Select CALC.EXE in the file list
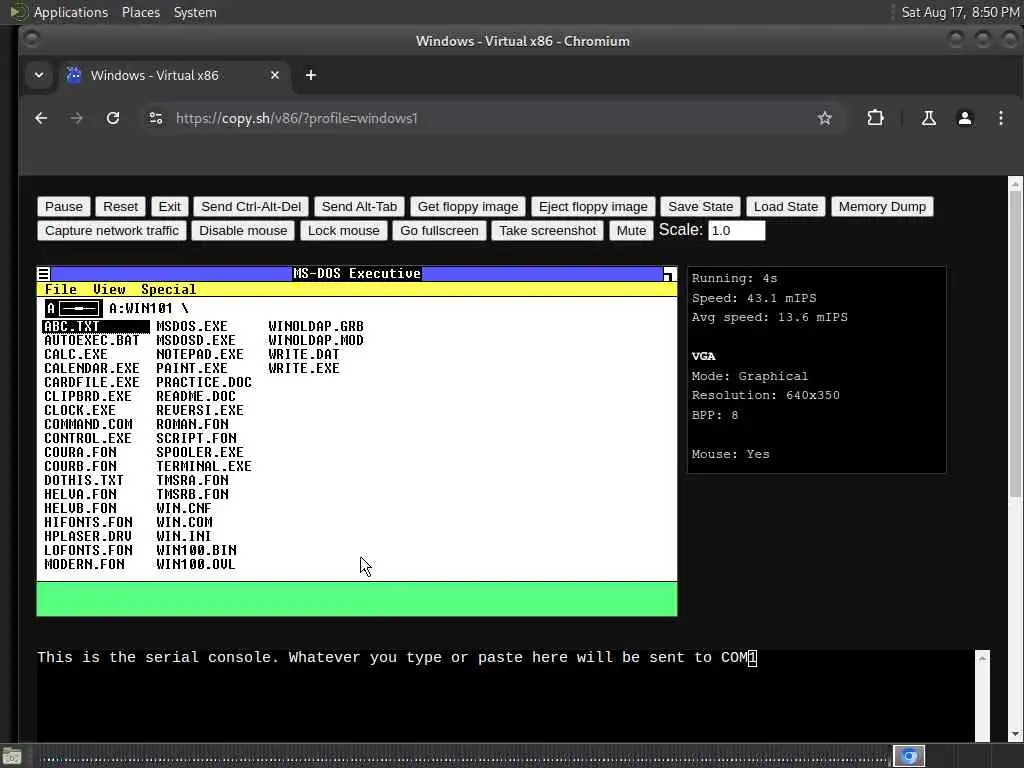 point(76,354)
